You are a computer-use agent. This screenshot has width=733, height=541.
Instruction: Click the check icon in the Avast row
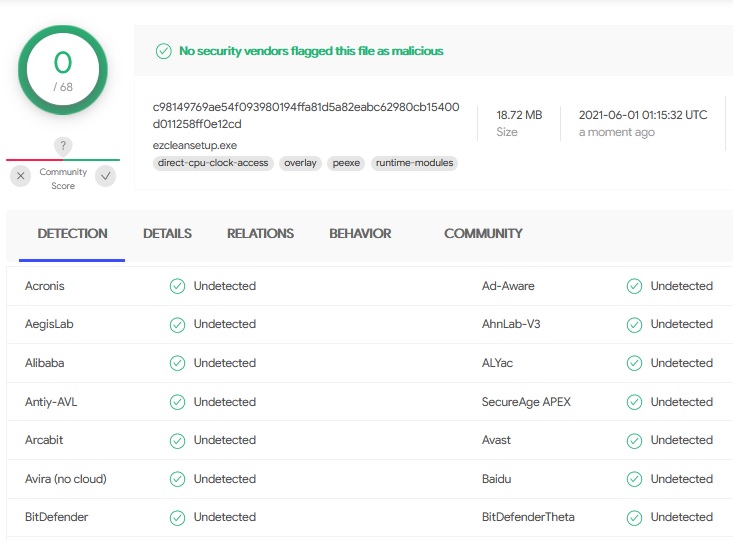coord(634,440)
